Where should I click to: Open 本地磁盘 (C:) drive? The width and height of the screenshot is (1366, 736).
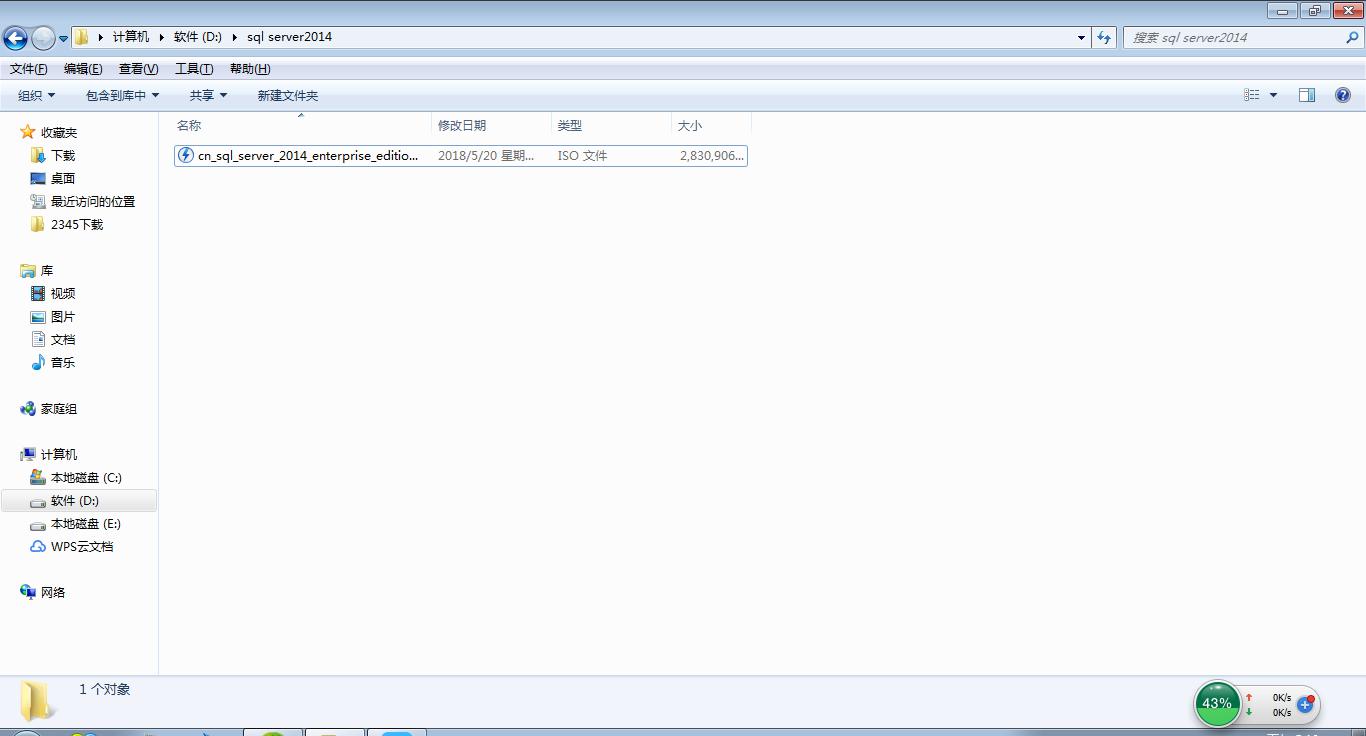click(x=86, y=477)
